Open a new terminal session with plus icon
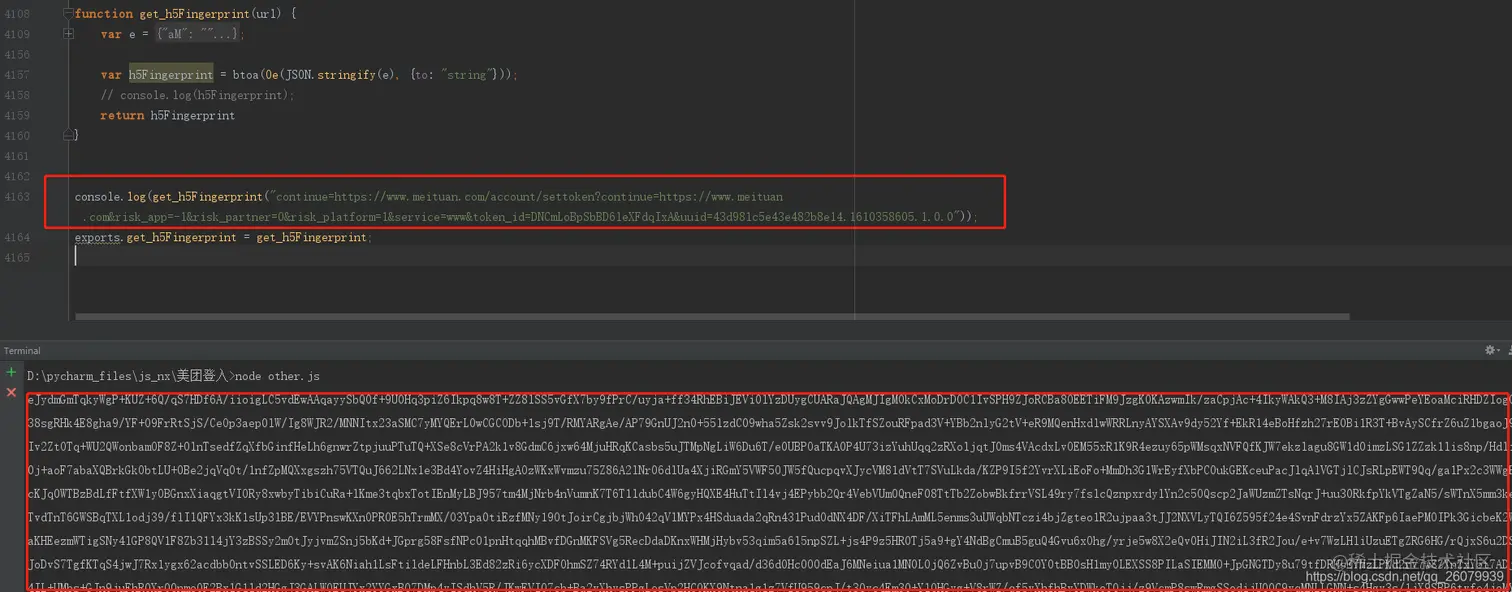Viewport: 1512px width, 592px height. (11, 373)
